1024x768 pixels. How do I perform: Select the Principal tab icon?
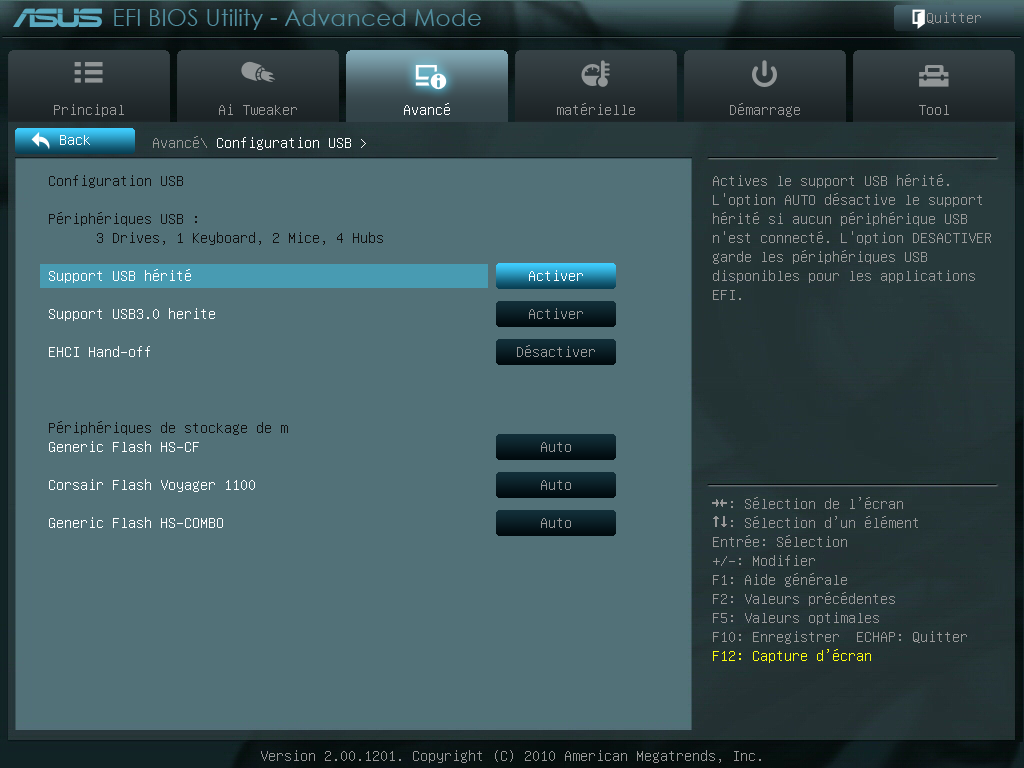[x=88, y=72]
